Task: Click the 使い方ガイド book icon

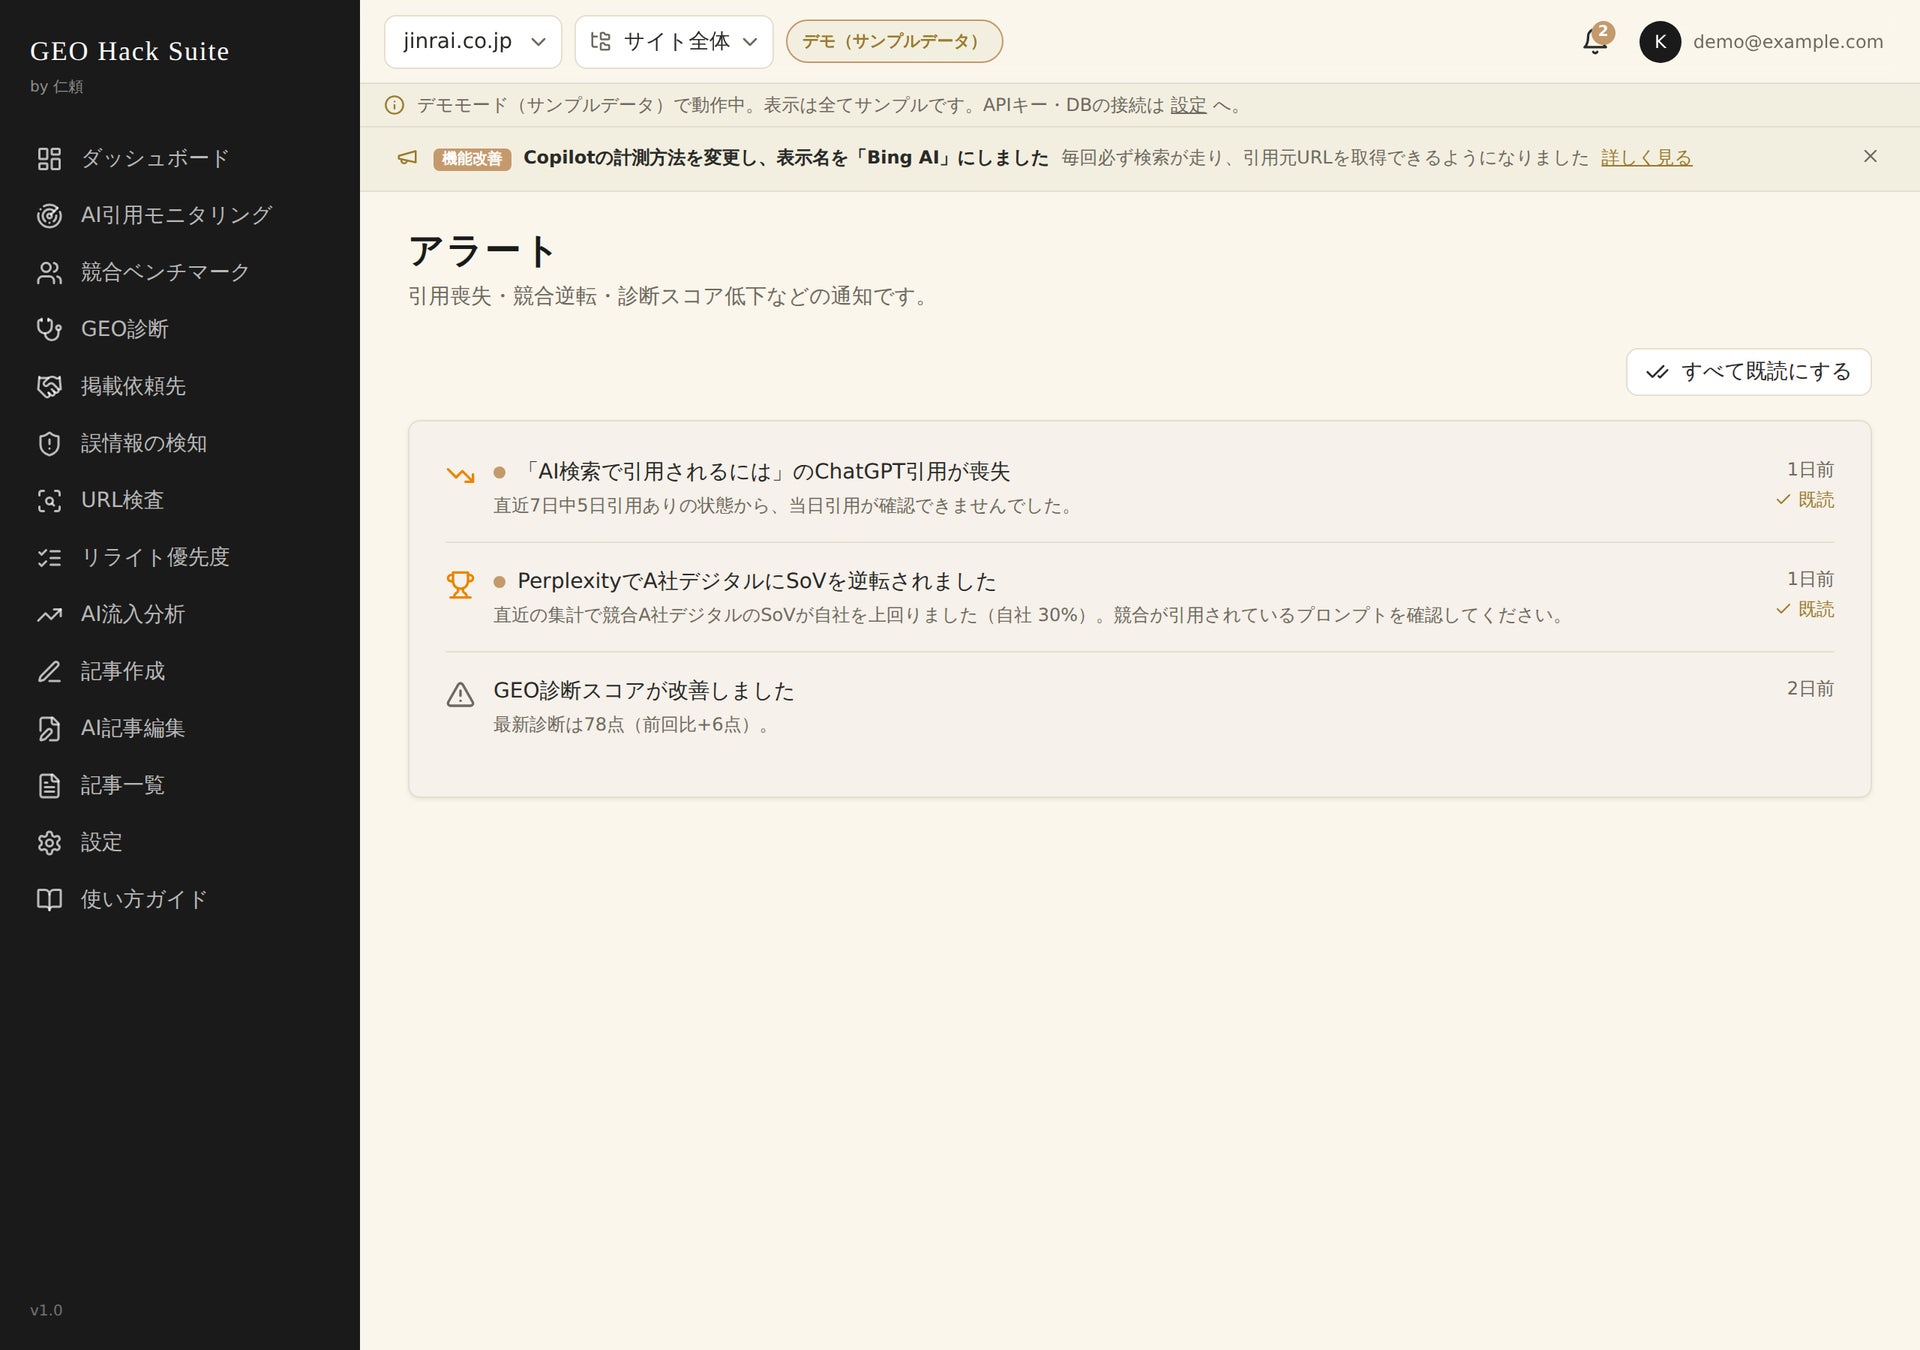Action: click(49, 900)
